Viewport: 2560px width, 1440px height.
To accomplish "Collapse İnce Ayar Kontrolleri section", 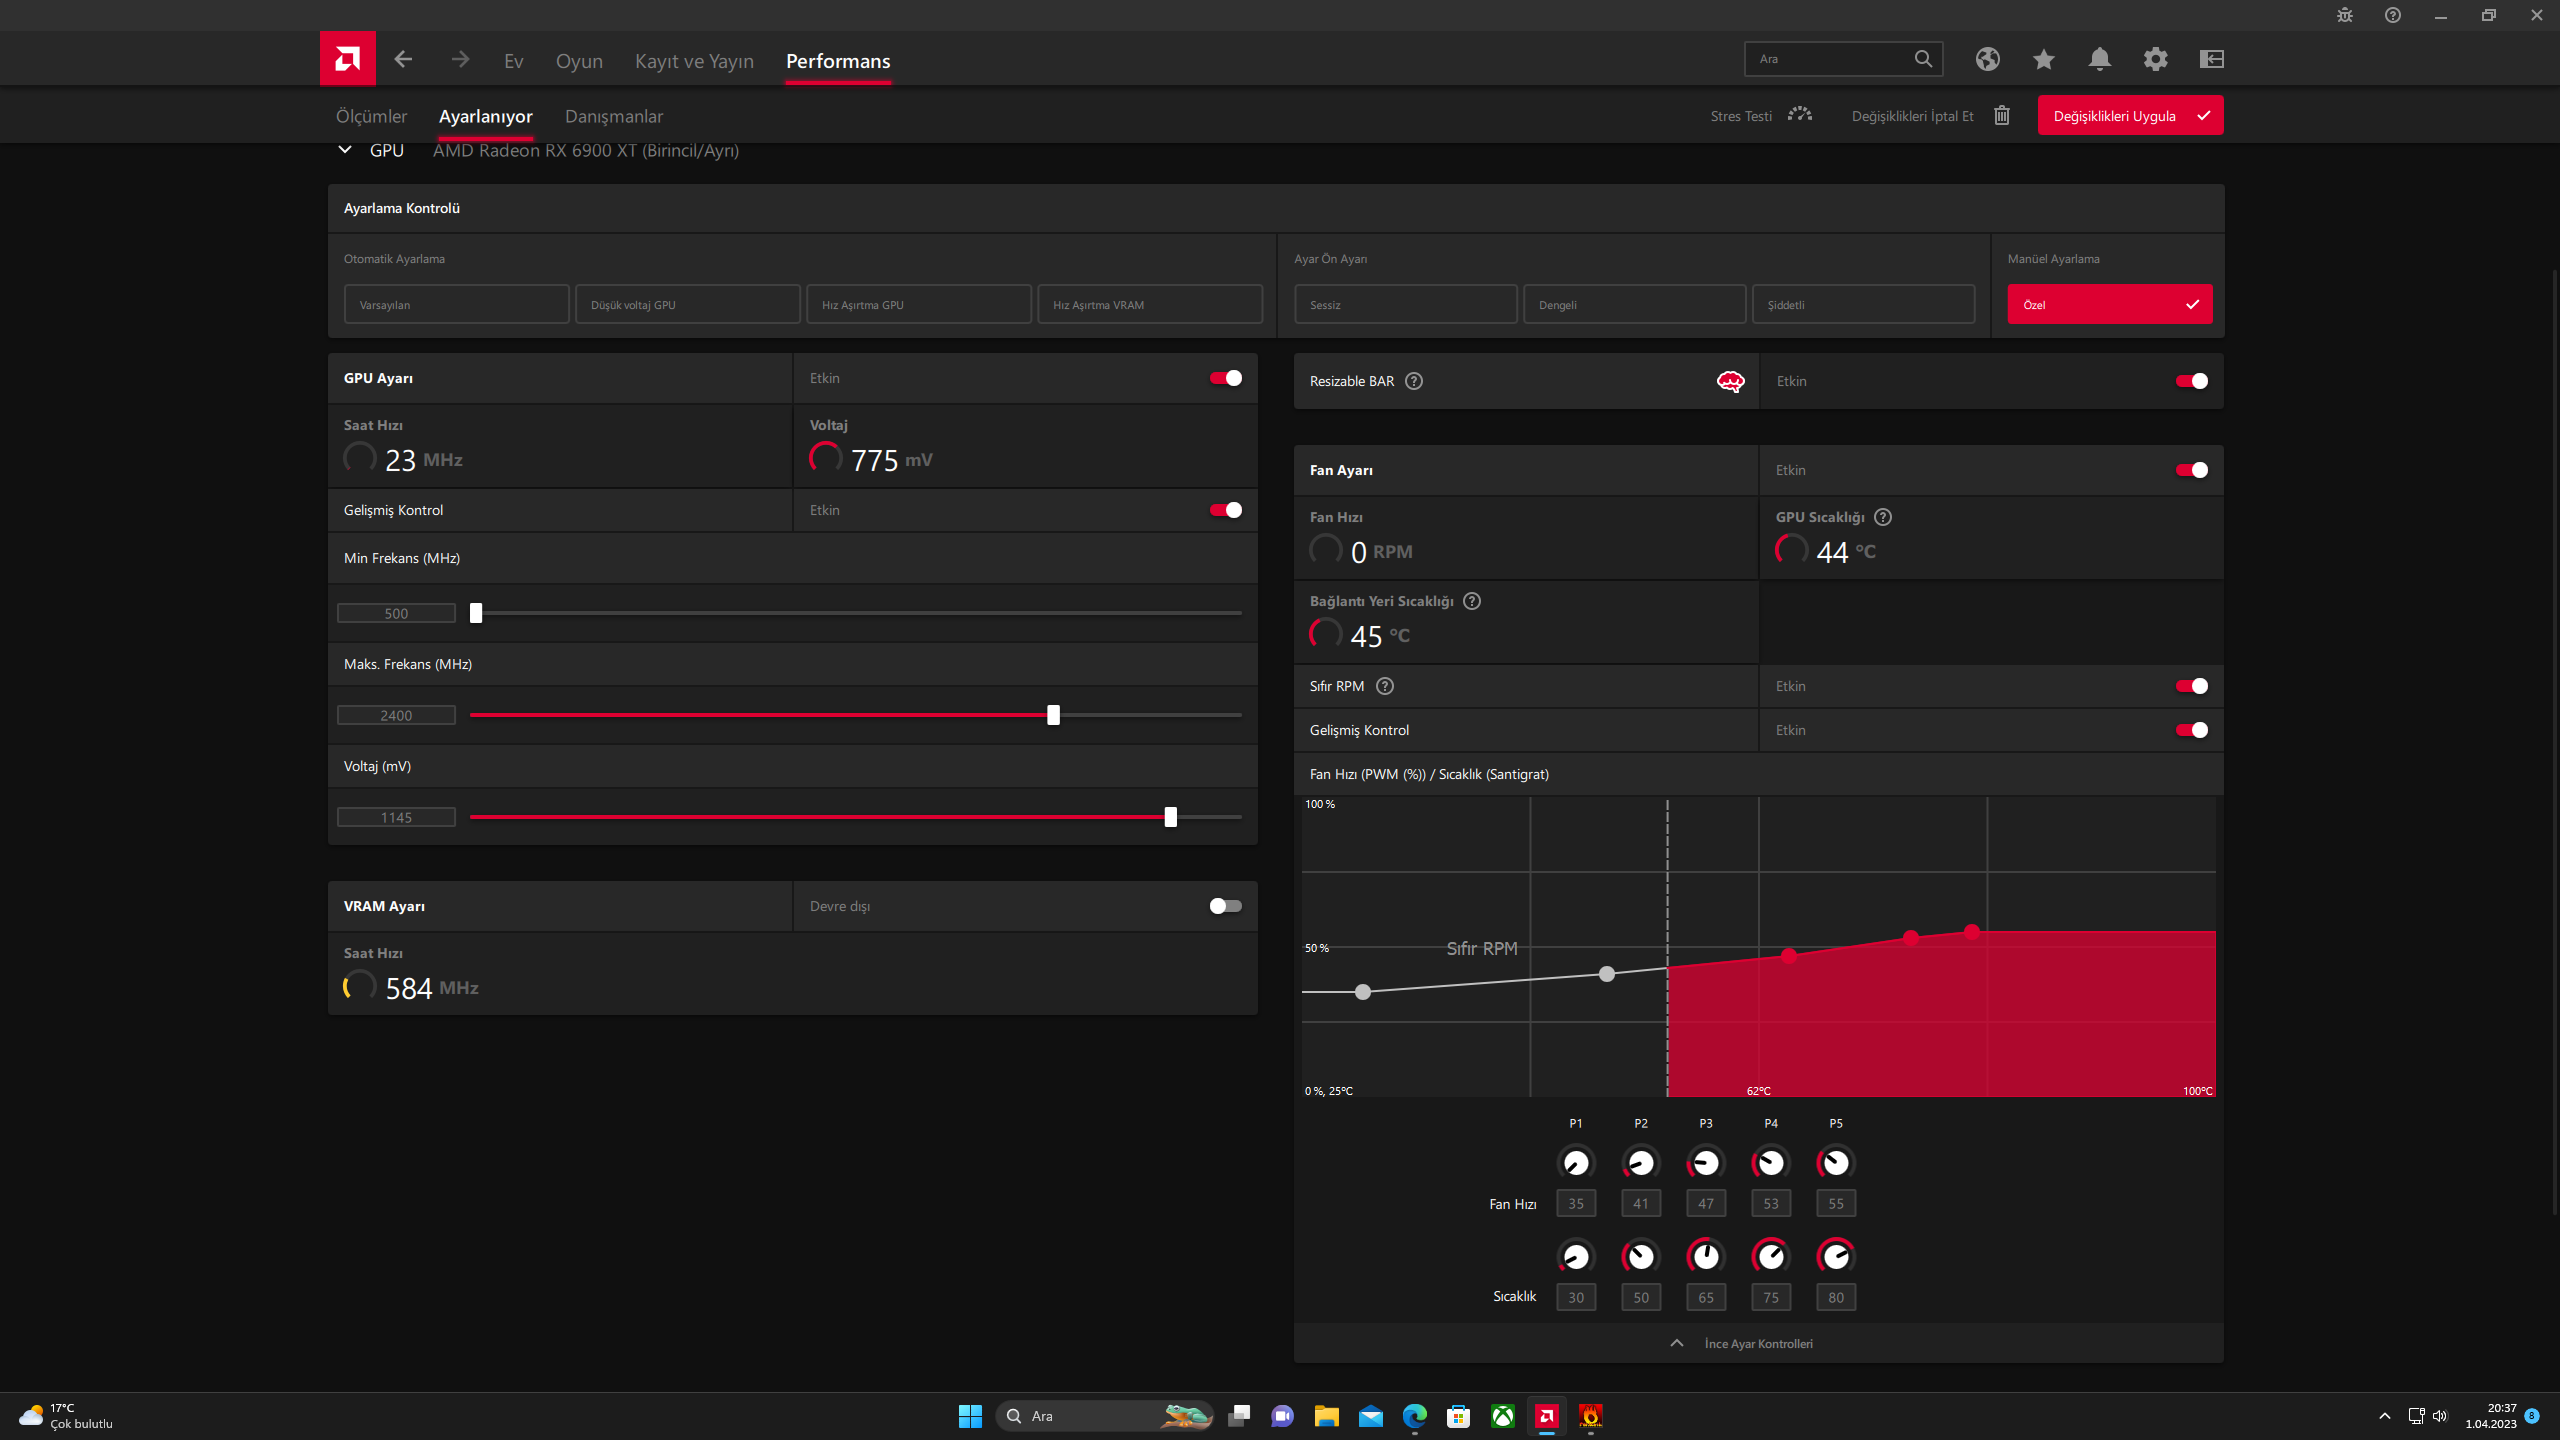I will coord(1758,1343).
